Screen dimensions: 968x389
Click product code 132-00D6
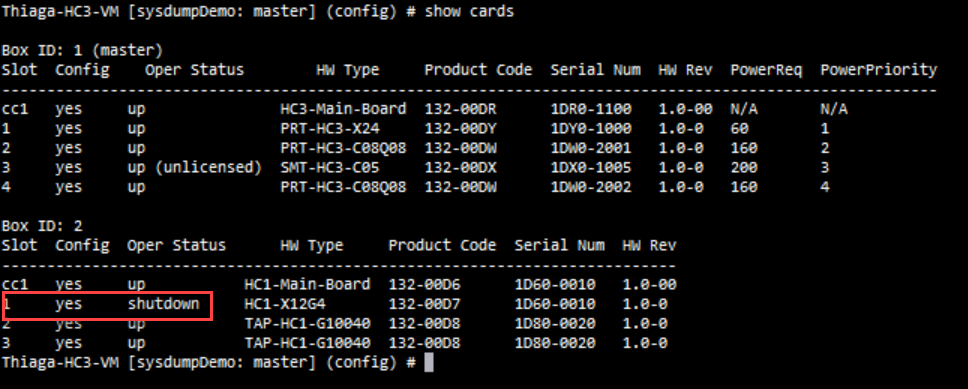(x=425, y=285)
